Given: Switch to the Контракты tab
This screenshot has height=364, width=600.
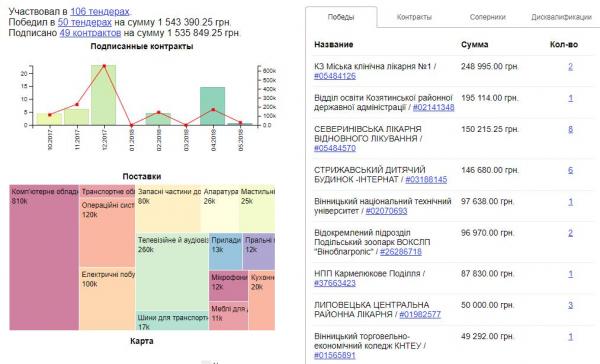Looking at the screenshot, I should tap(414, 17).
